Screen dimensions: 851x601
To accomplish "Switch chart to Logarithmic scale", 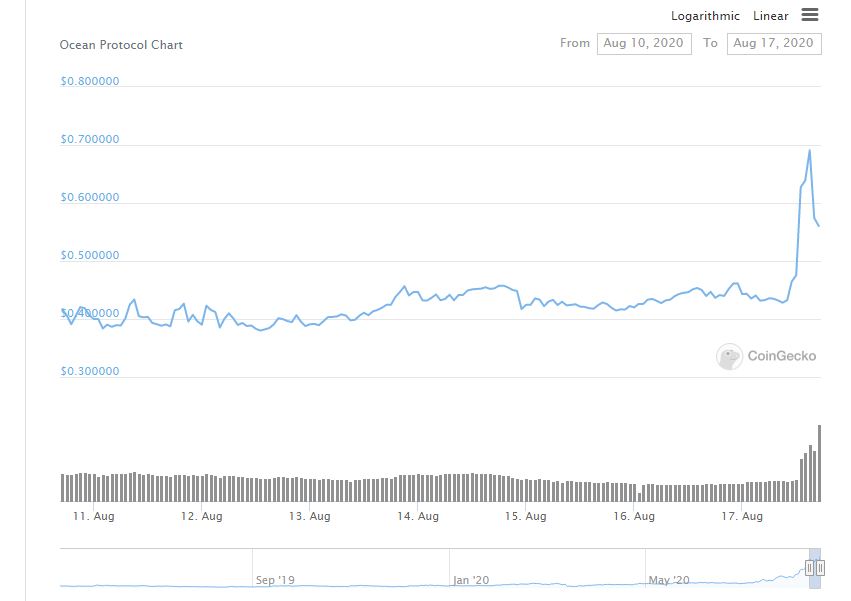I will click(705, 16).
